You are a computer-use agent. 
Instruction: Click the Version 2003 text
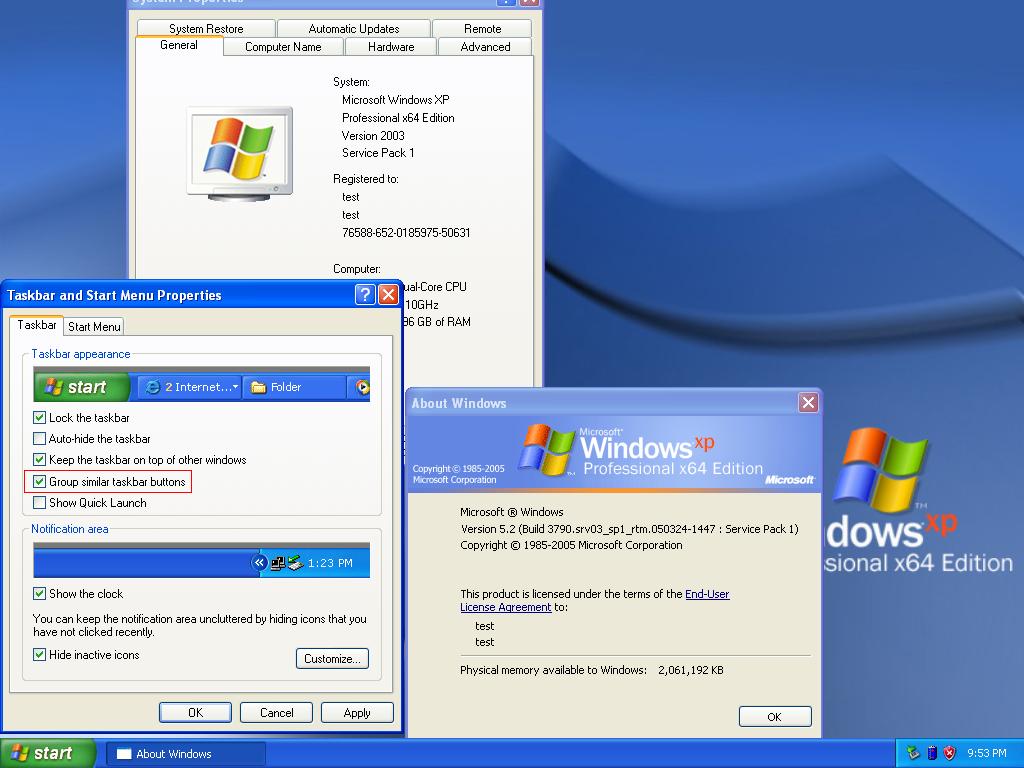(x=373, y=136)
